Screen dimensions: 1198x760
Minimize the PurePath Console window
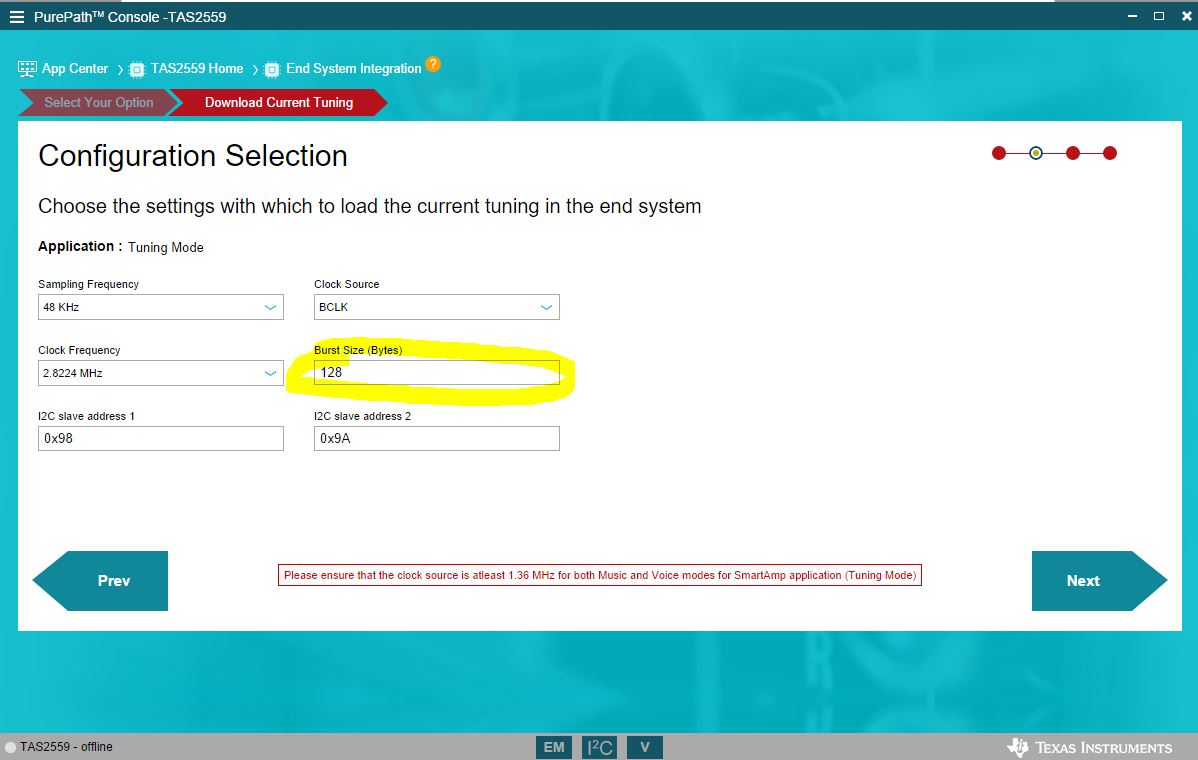pyautogui.click(x=1132, y=16)
